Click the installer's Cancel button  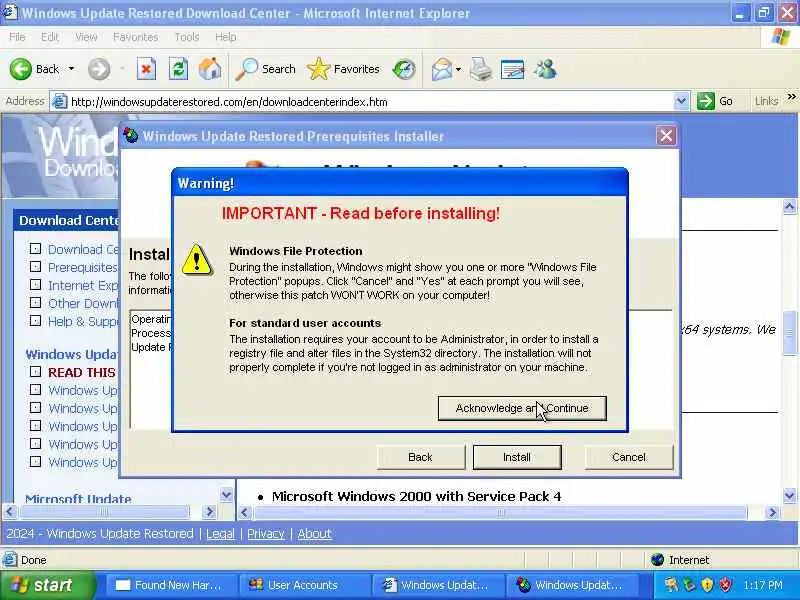pos(629,457)
